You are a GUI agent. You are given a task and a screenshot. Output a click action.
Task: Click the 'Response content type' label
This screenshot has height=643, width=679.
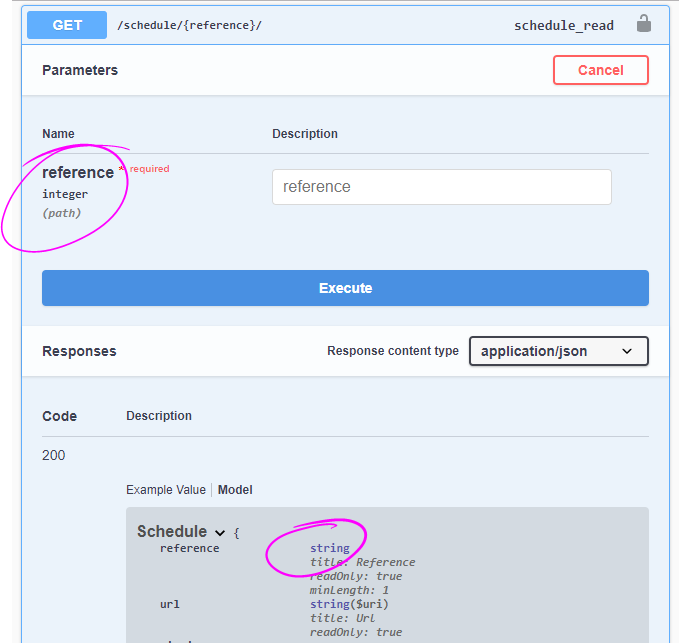(x=393, y=351)
